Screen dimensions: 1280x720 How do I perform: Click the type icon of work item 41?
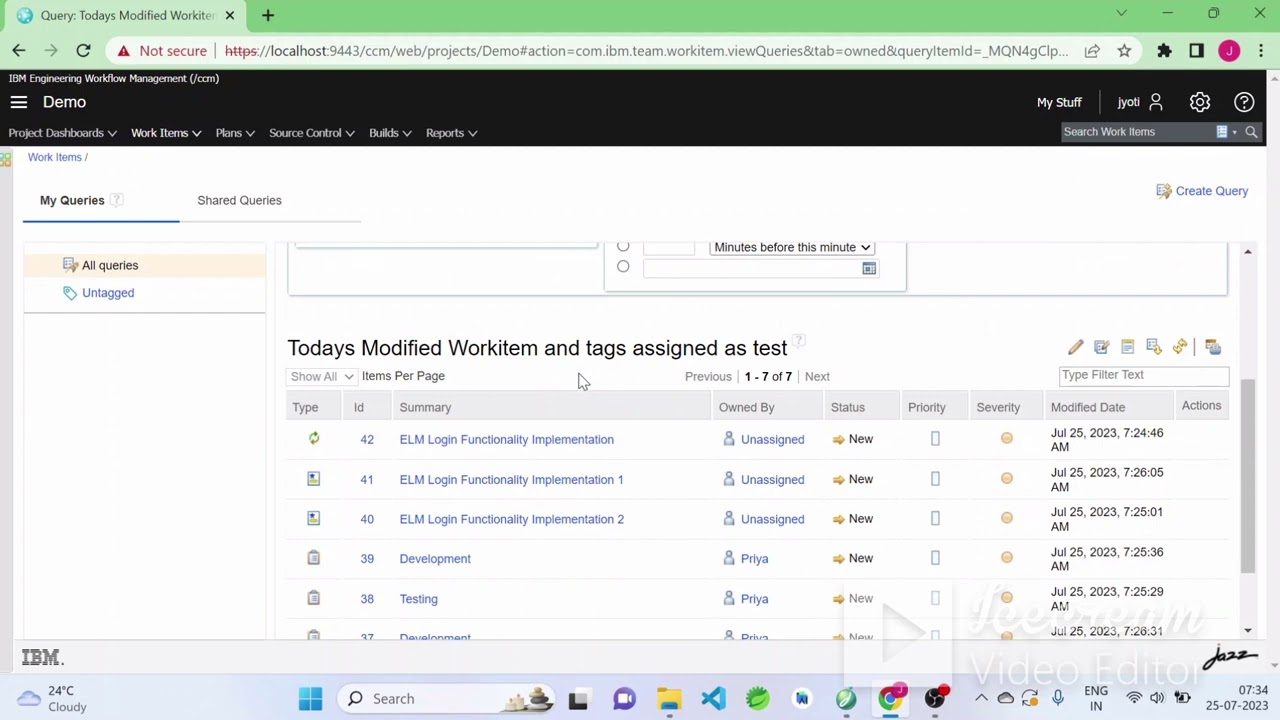(314, 479)
